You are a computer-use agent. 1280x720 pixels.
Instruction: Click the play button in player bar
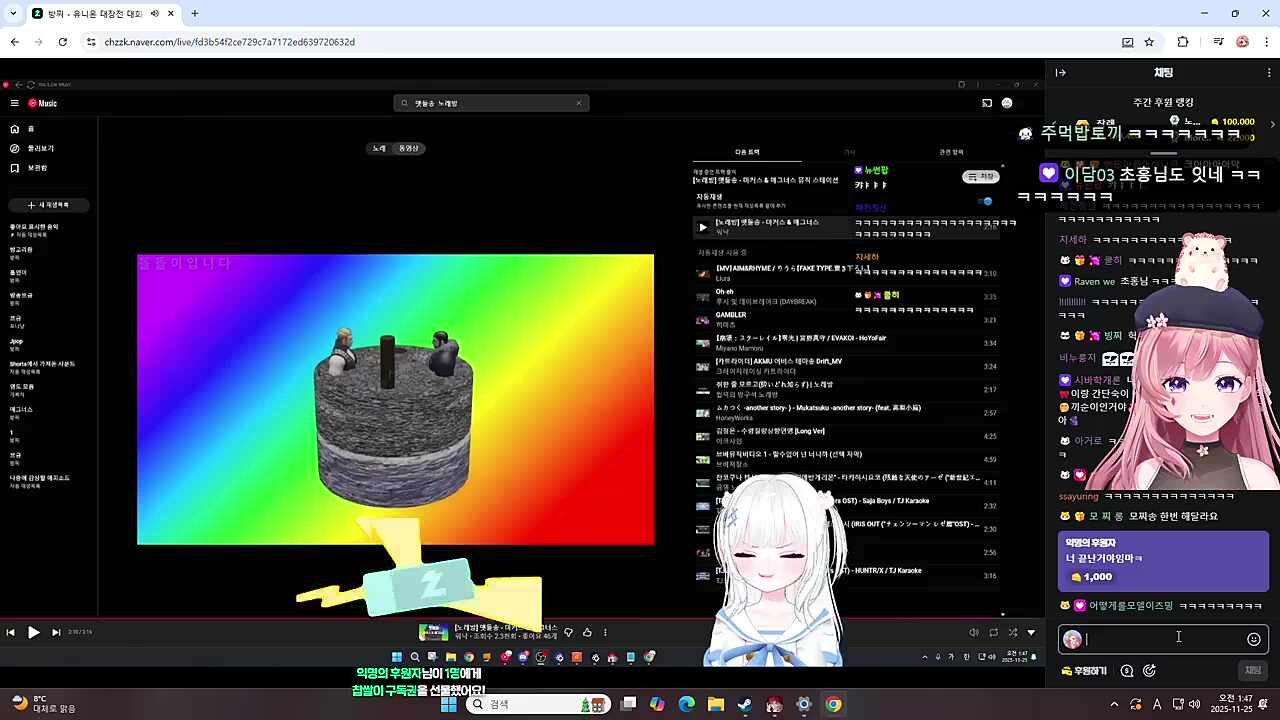click(33, 632)
